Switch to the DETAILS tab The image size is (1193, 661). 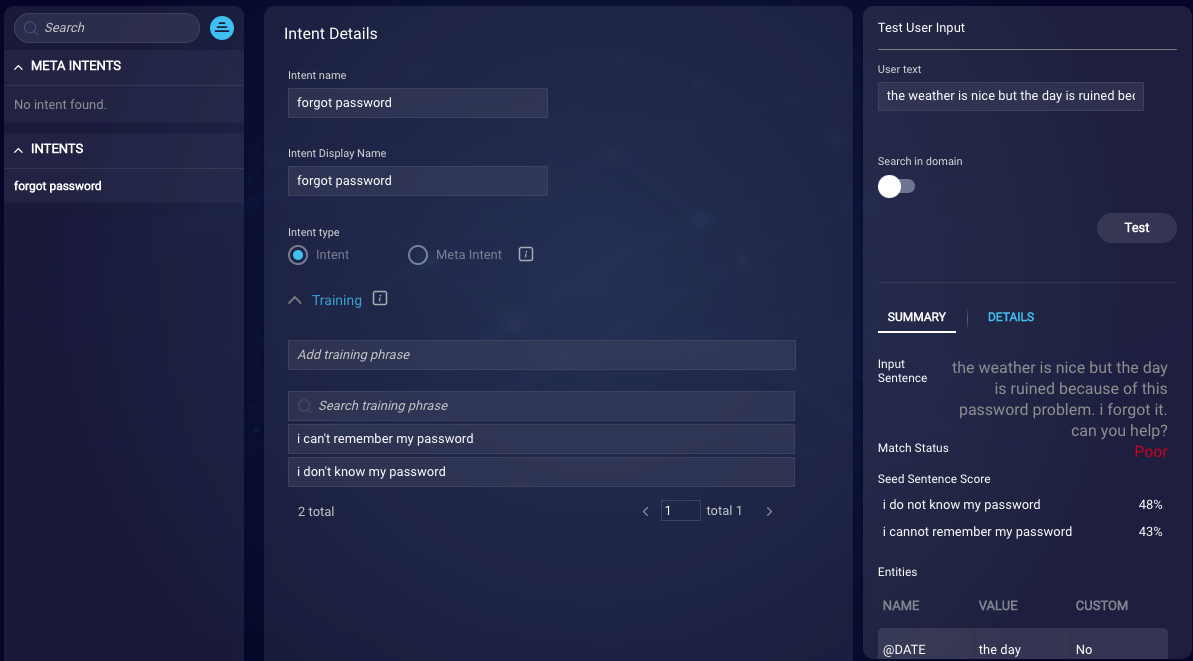click(x=1010, y=317)
